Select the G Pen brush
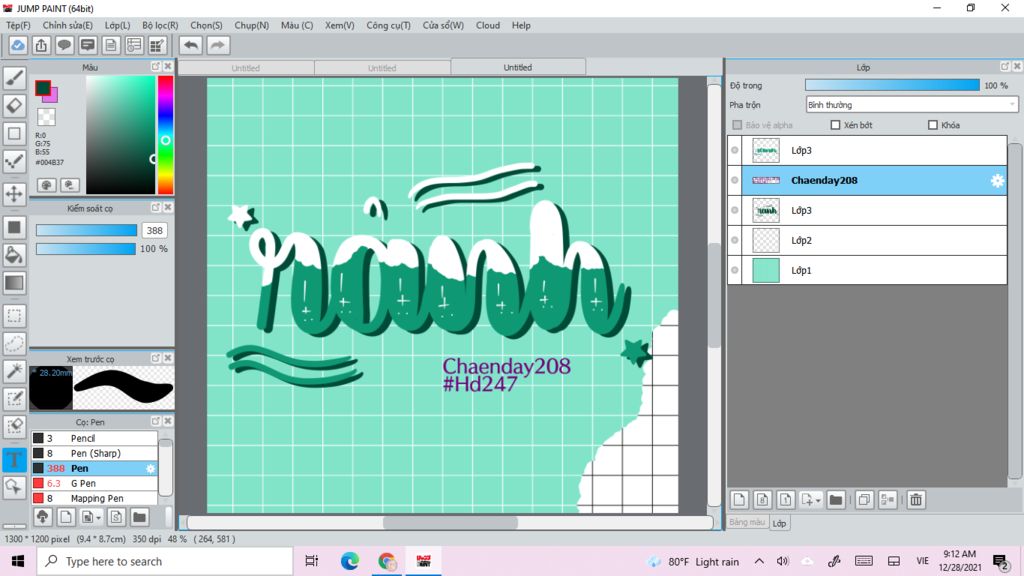Screen dimensions: 1024x576 (x=95, y=483)
